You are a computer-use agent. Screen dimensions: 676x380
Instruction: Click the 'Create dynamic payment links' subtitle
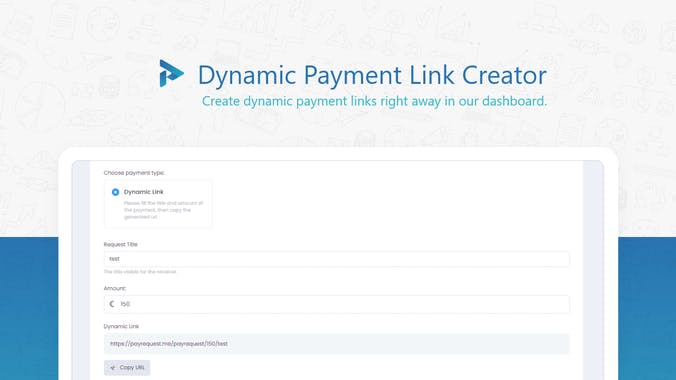click(374, 101)
